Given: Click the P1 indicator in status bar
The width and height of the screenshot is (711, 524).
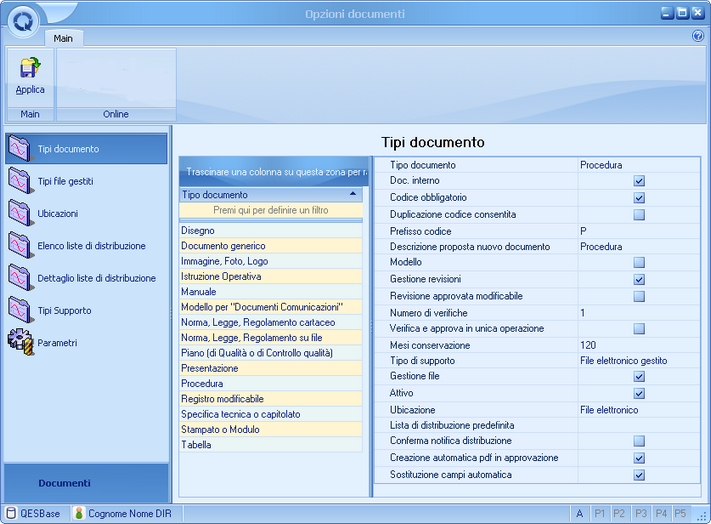Looking at the screenshot, I should click(599, 513).
